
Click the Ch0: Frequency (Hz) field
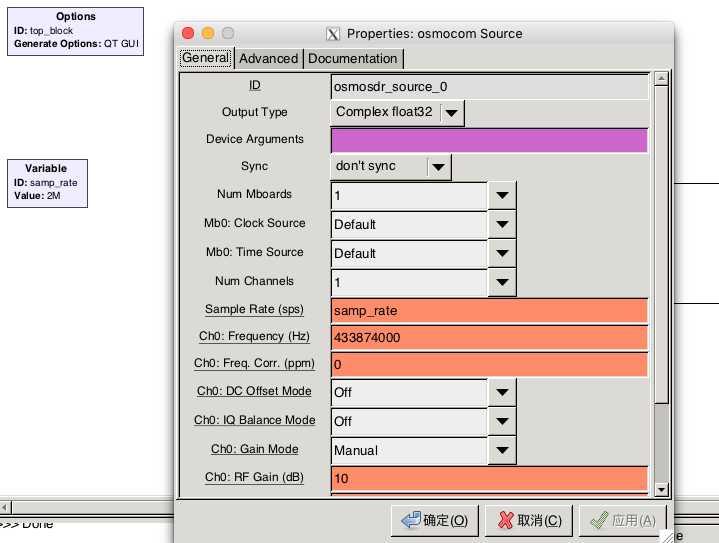pos(489,338)
